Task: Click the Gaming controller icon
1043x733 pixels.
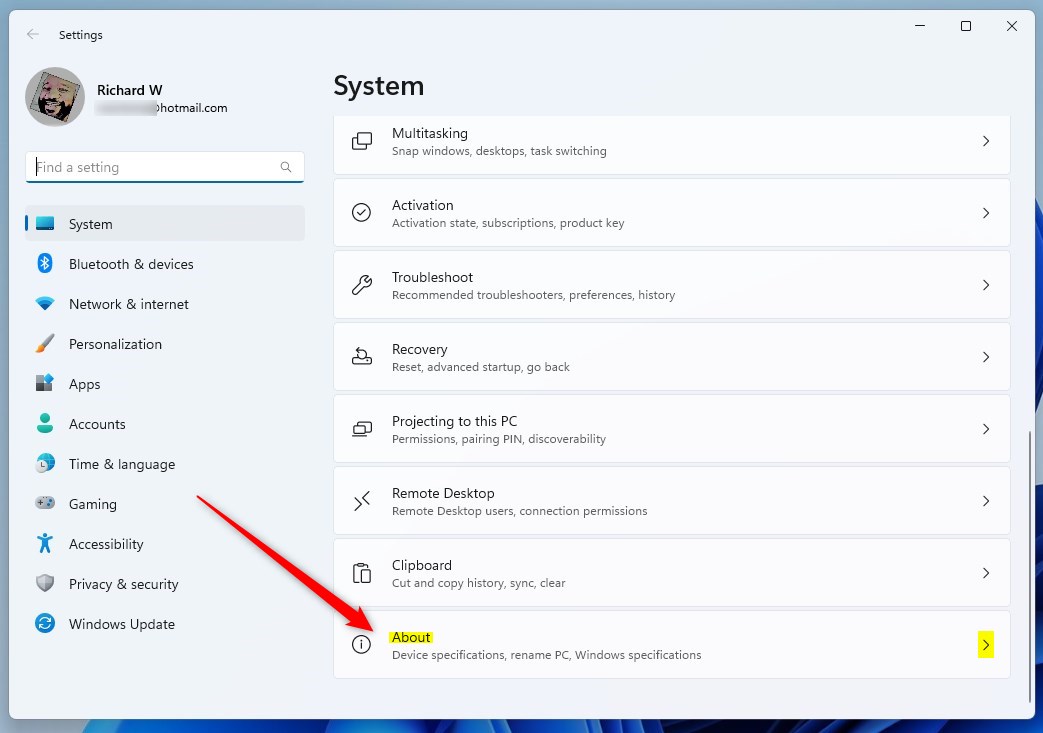Action: [x=45, y=504]
